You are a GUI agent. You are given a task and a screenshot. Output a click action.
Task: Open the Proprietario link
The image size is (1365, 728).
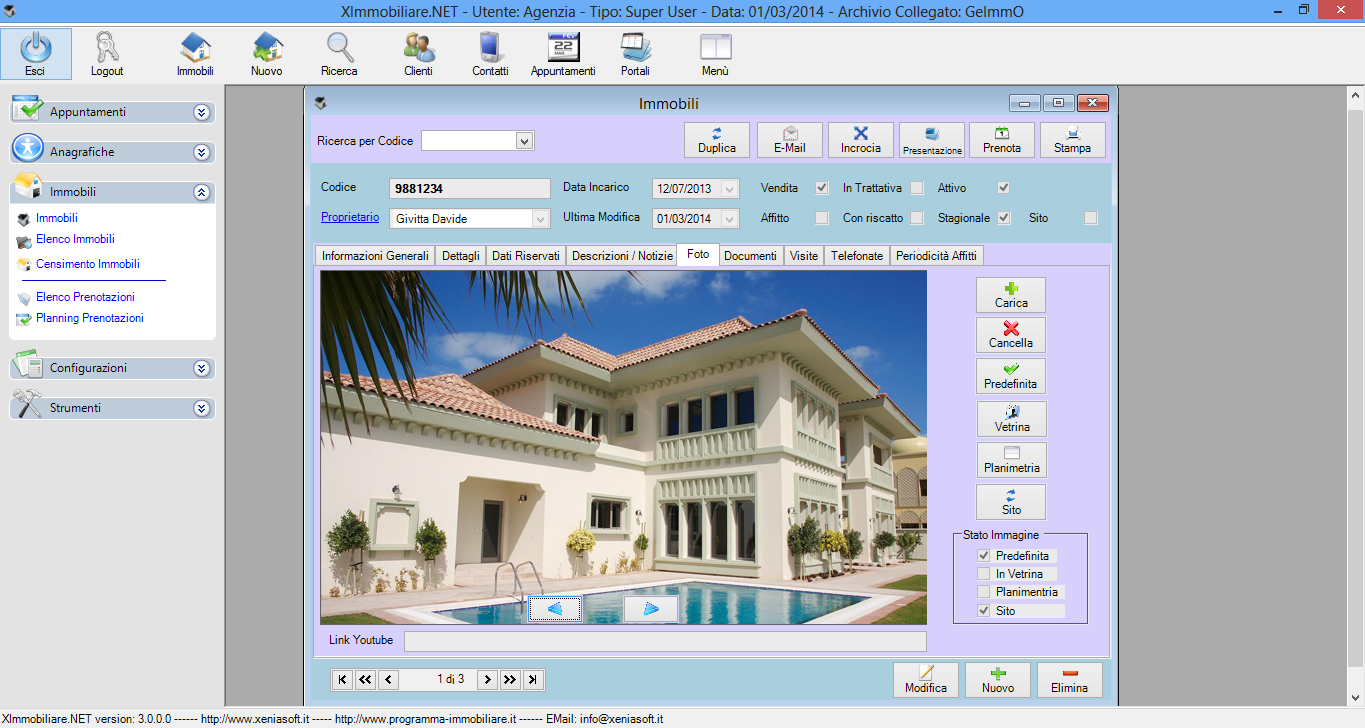coord(350,217)
